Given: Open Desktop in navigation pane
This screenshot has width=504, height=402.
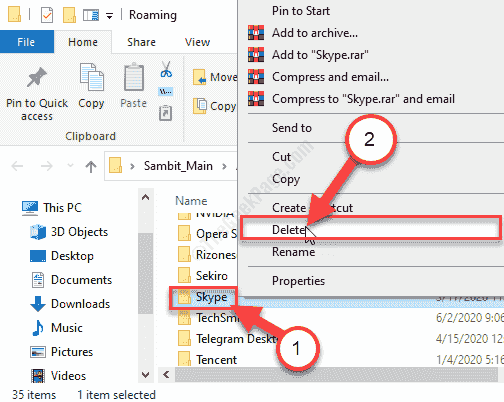Looking at the screenshot, I should [x=62, y=256].
